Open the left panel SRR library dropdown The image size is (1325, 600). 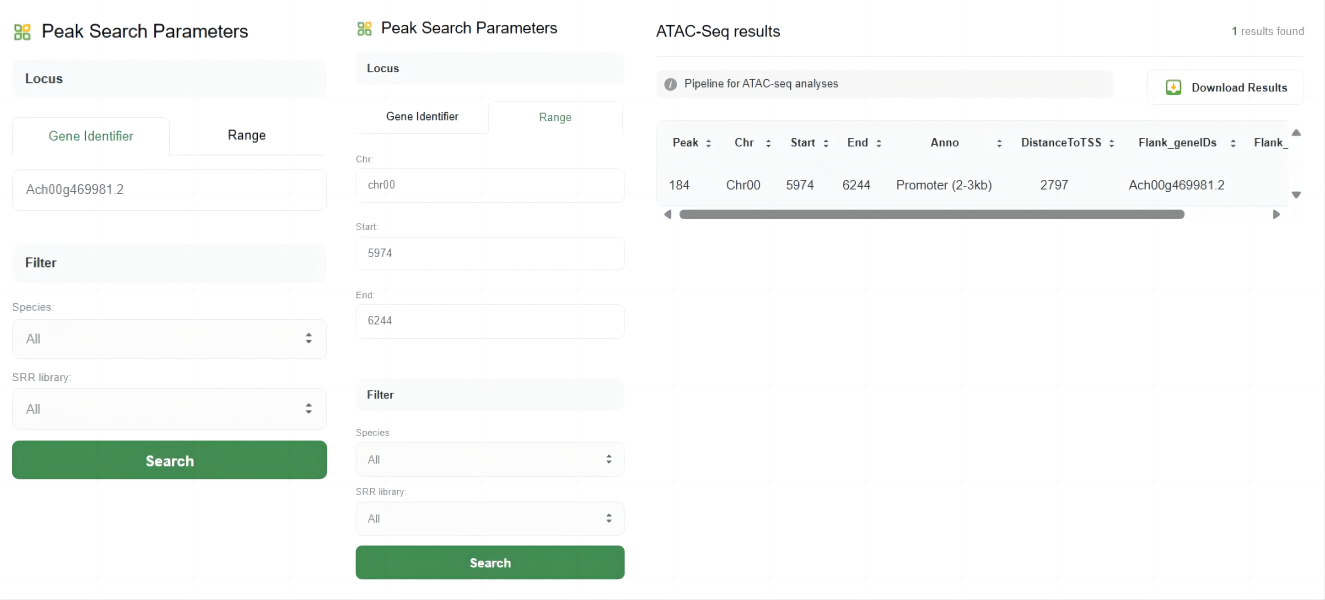coord(169,409)
